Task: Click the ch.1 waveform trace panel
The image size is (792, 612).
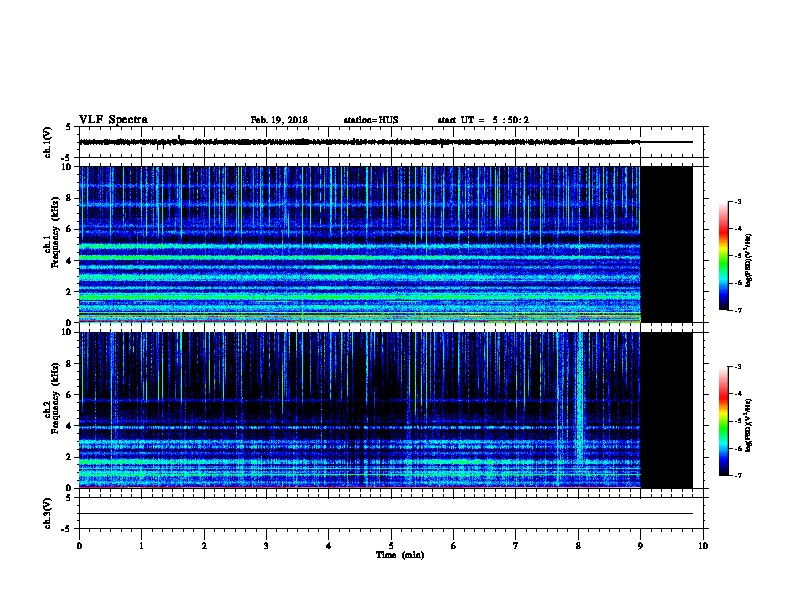Action: click(x=391, y=142)
